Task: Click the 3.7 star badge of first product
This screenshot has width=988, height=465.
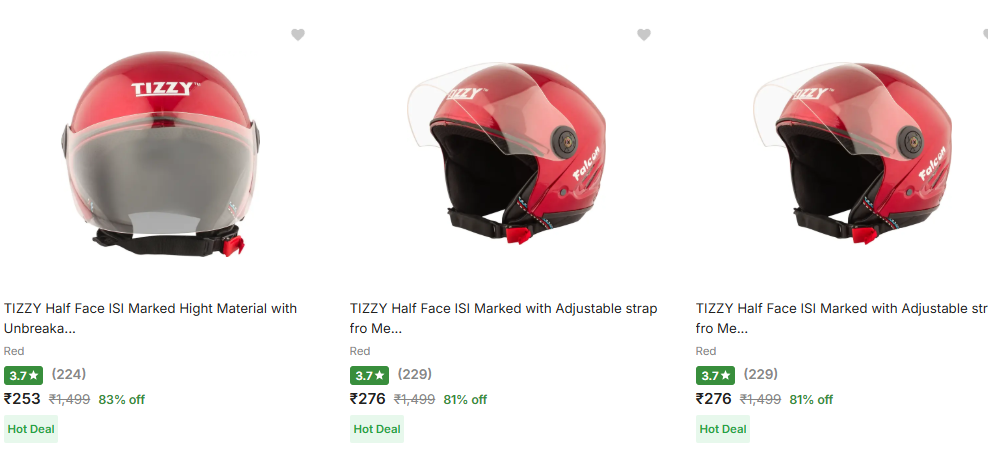Action: pos(23,376)
